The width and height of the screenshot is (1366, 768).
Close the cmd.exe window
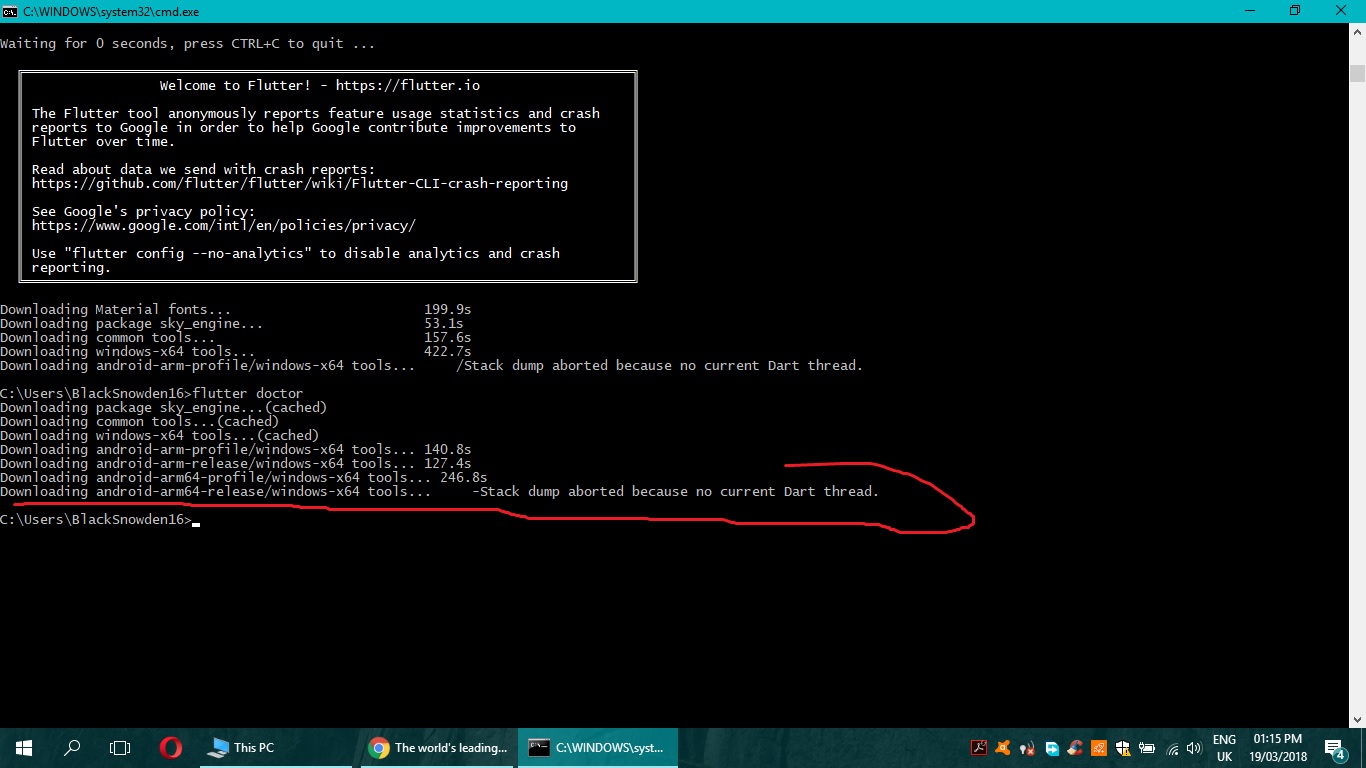pos(1341,10)
